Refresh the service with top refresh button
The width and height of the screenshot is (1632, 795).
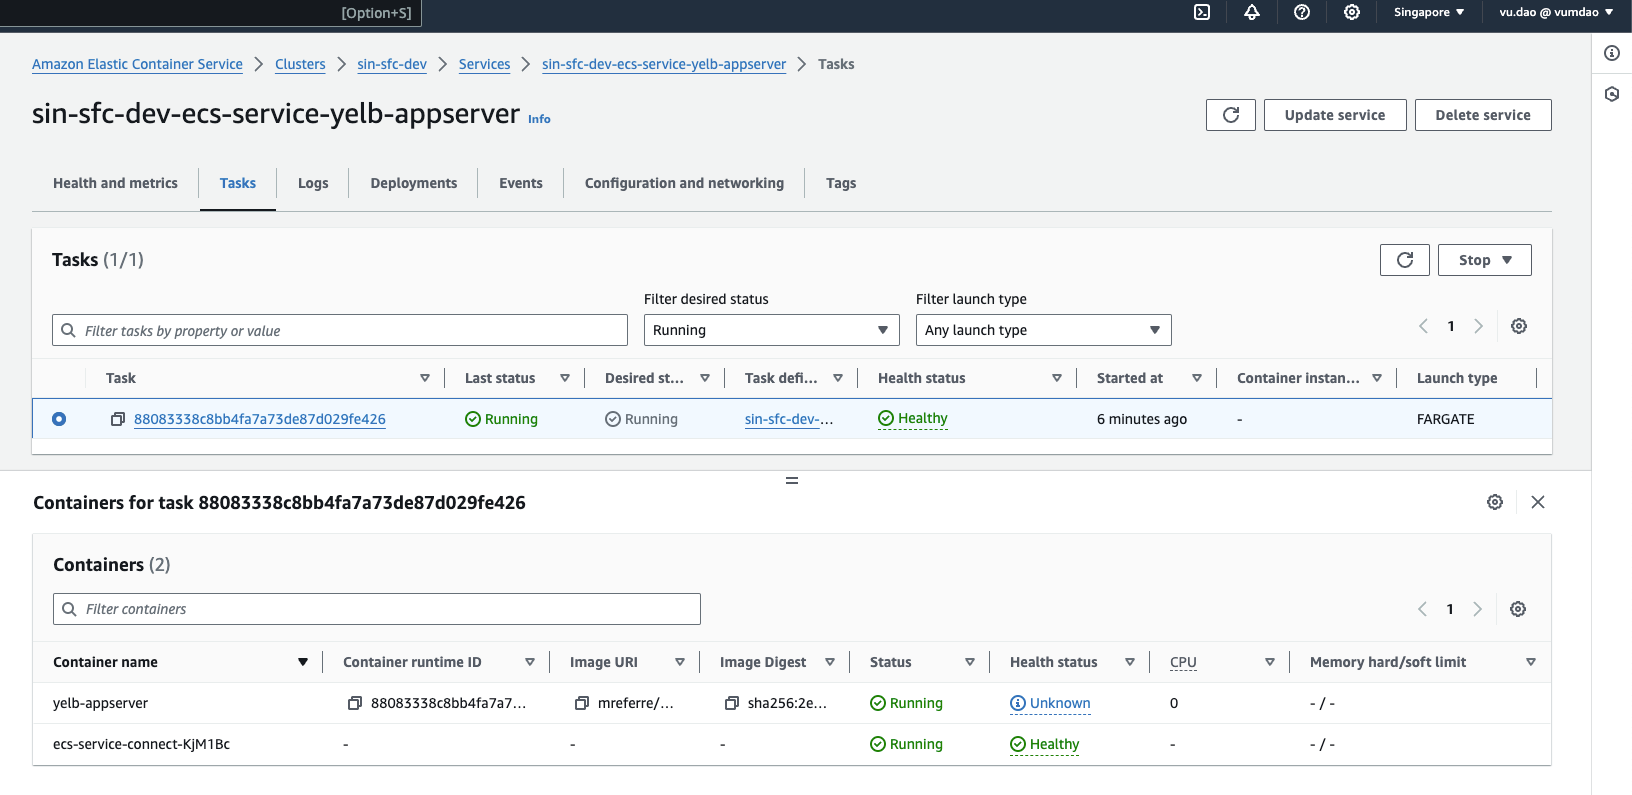click(1231, 115)
